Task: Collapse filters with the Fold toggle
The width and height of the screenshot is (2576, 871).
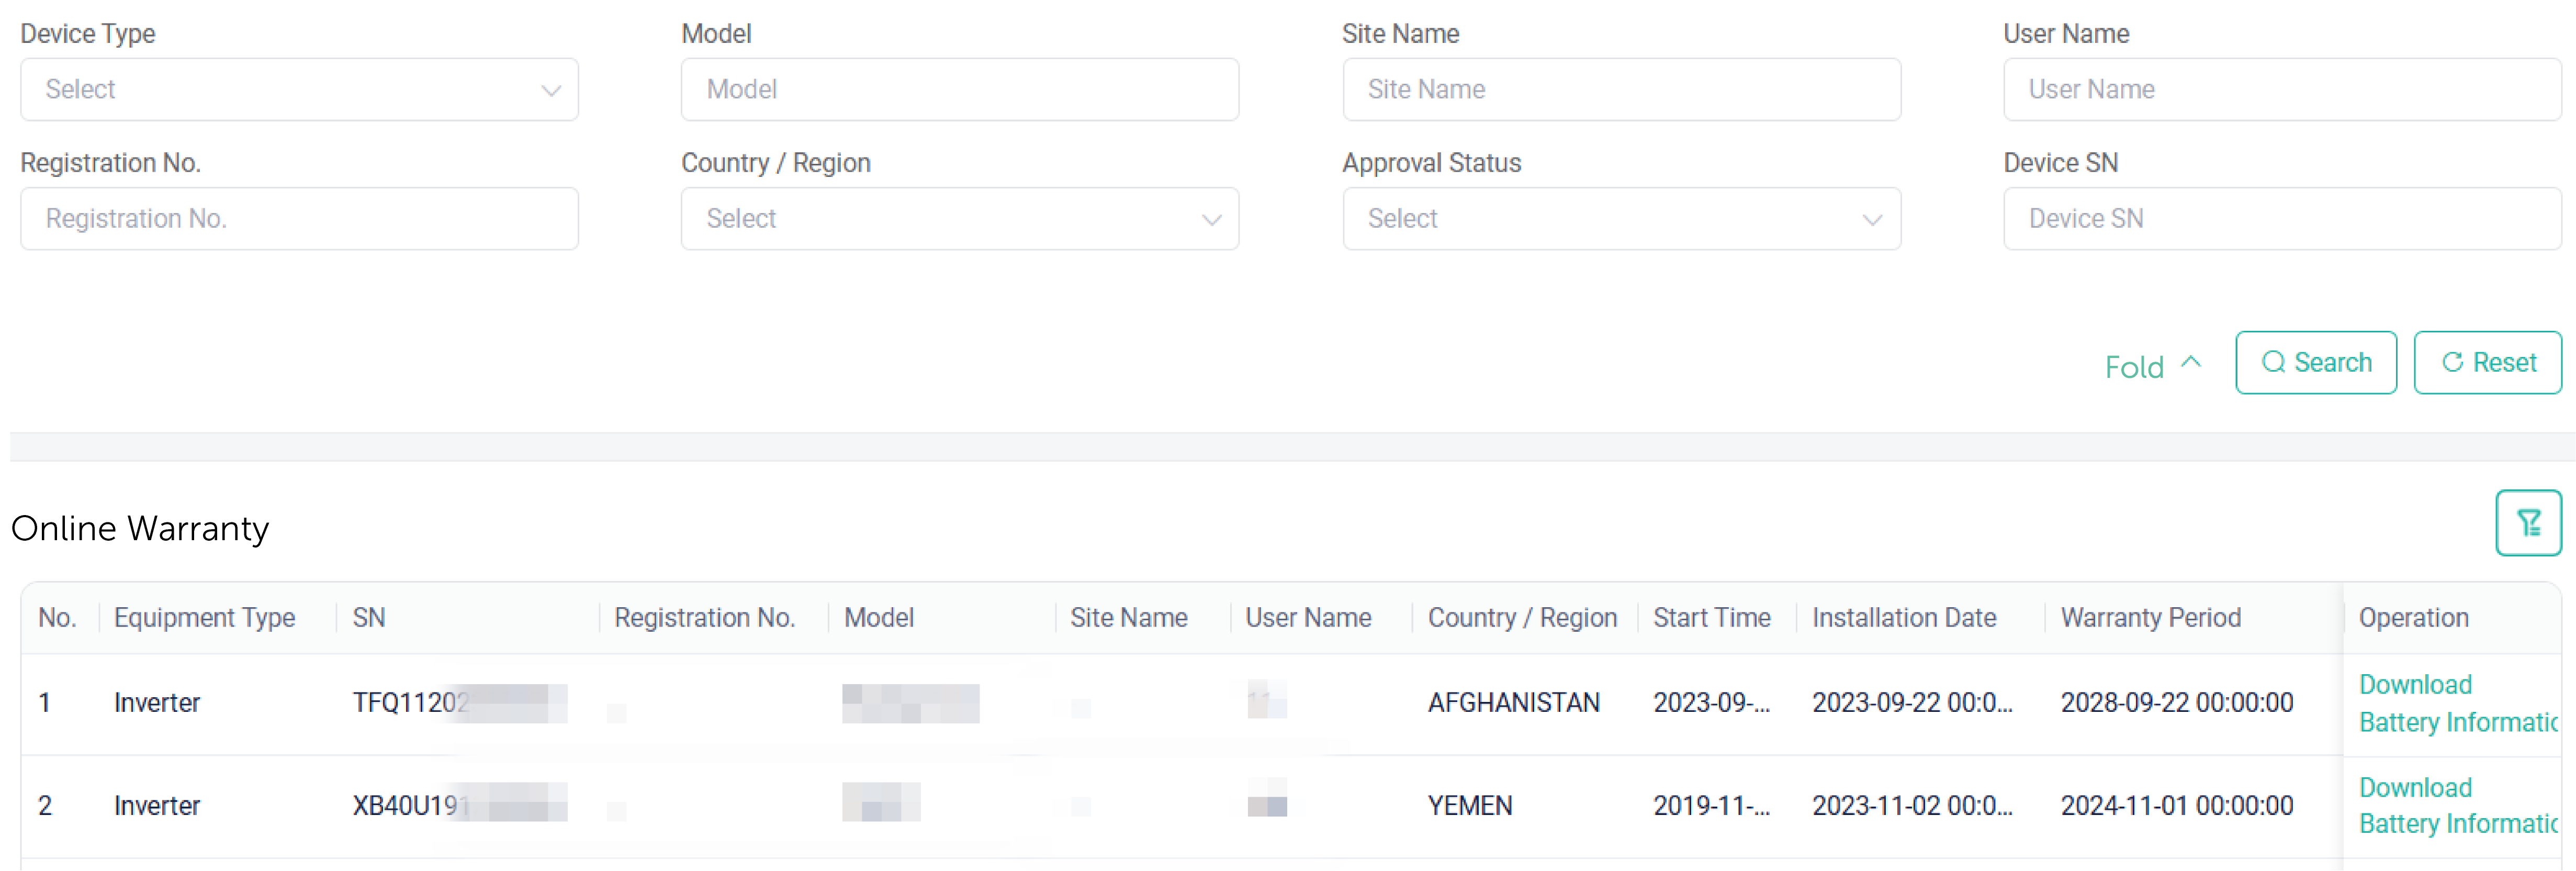Action: tap(2152, 366)
